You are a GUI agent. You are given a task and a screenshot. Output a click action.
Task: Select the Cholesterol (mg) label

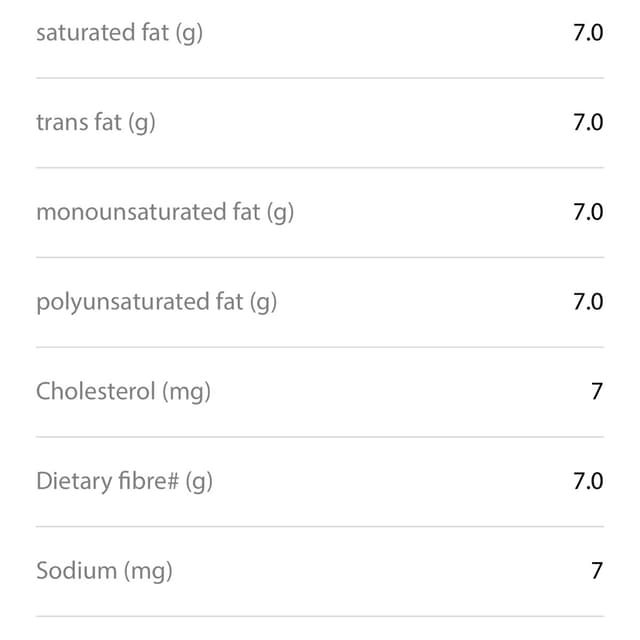123,392
